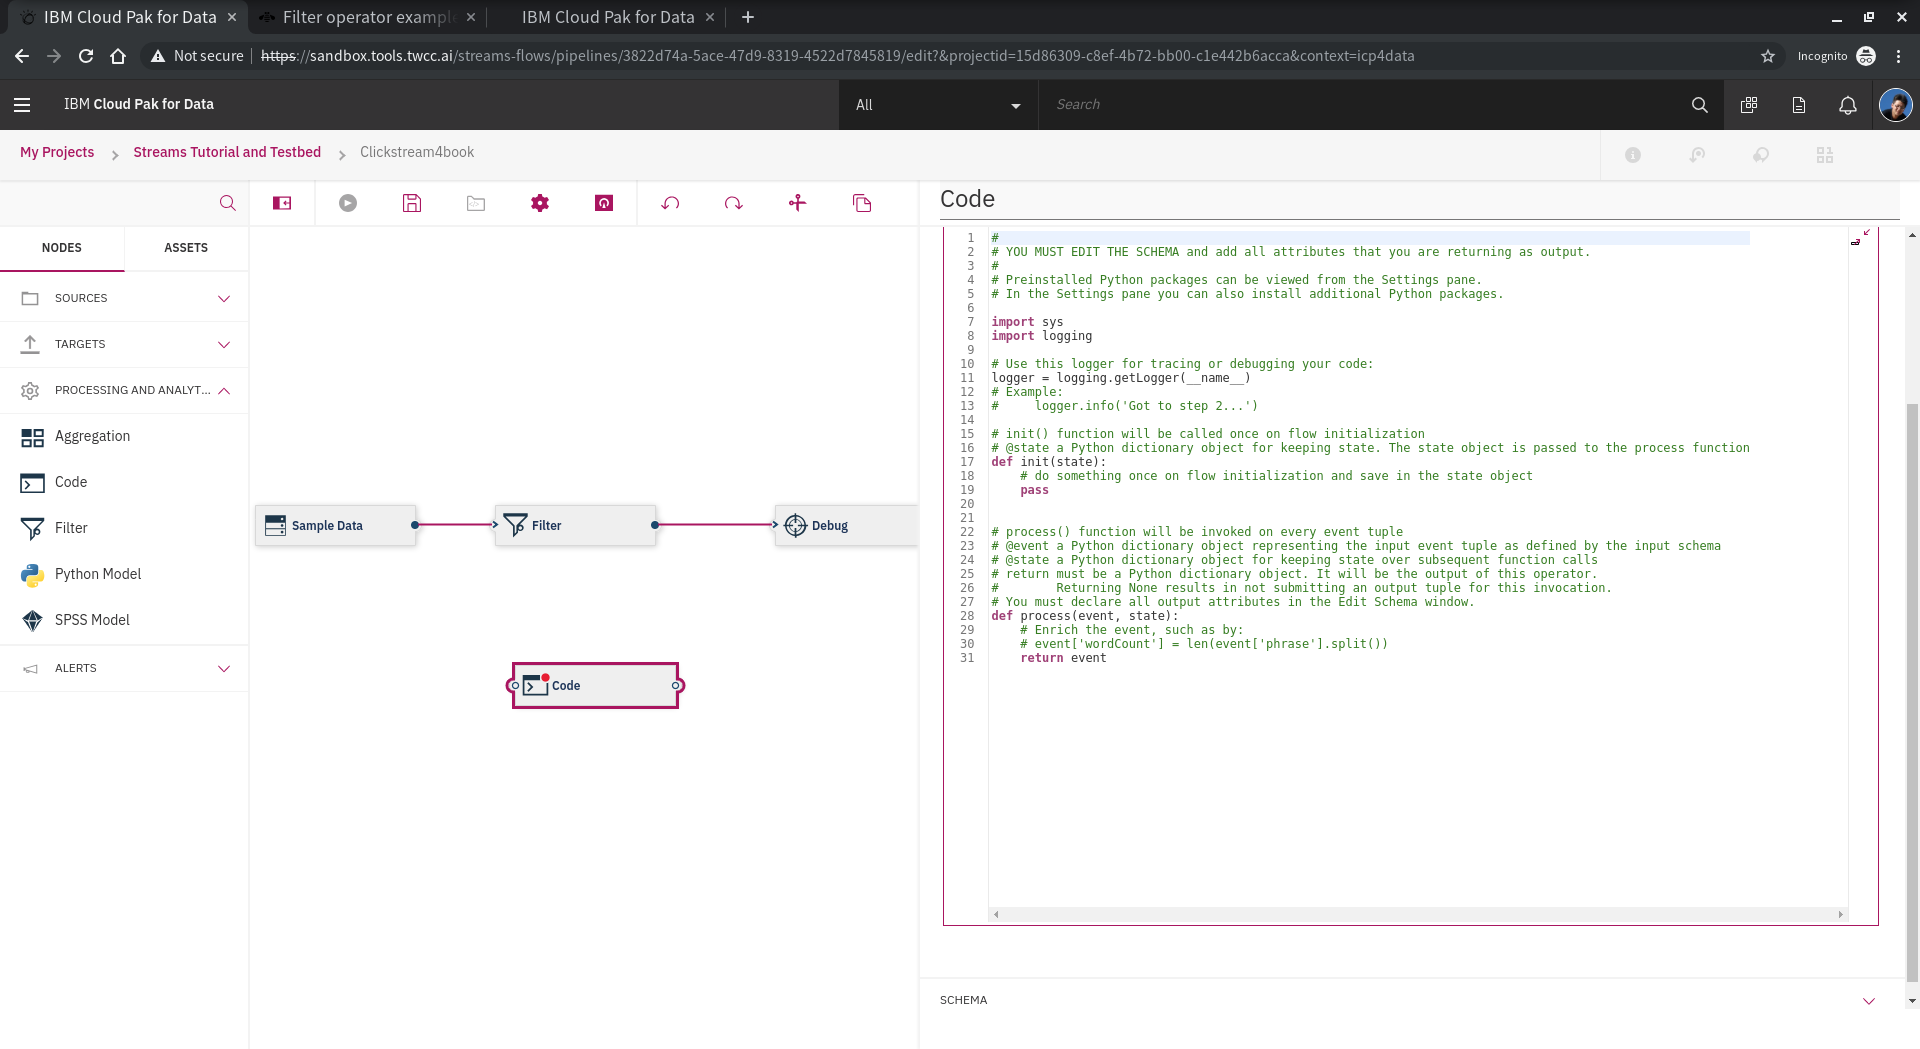Select the Sample Data node on canvas
Viewport: 1920px width, 1049px height.
coord(335,525)
